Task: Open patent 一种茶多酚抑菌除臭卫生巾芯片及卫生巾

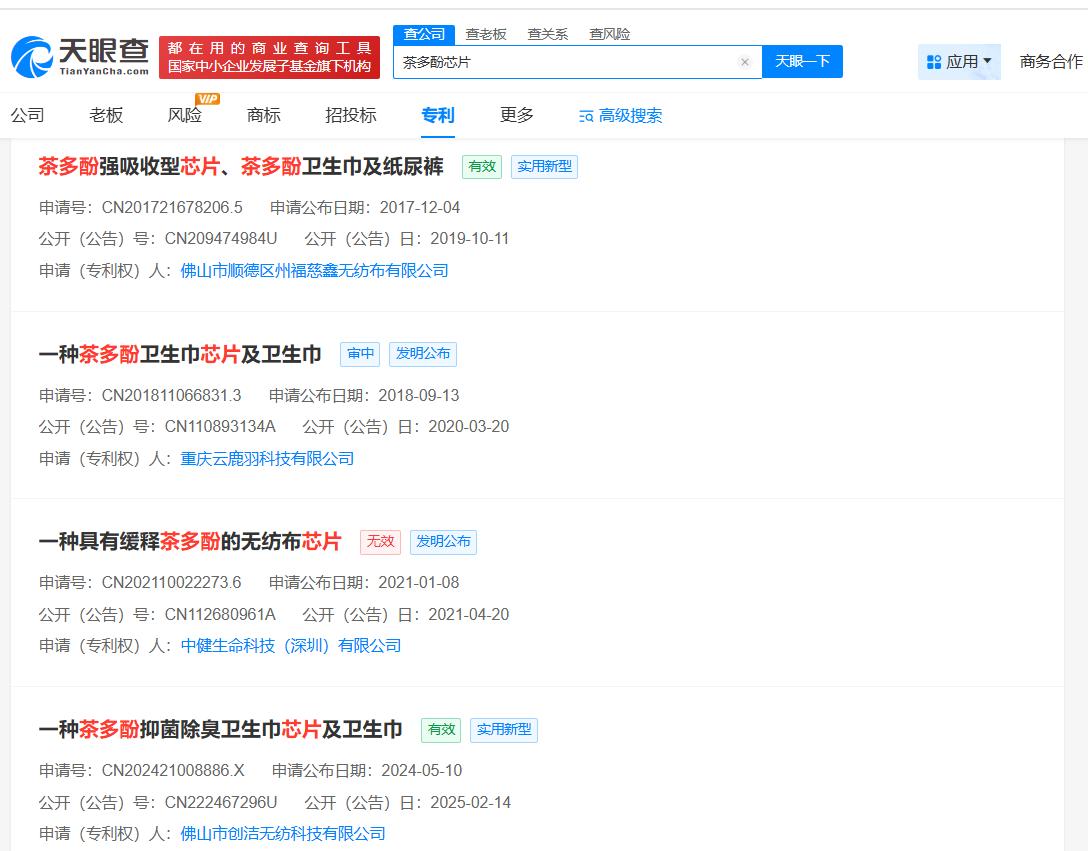Action: 221,730
